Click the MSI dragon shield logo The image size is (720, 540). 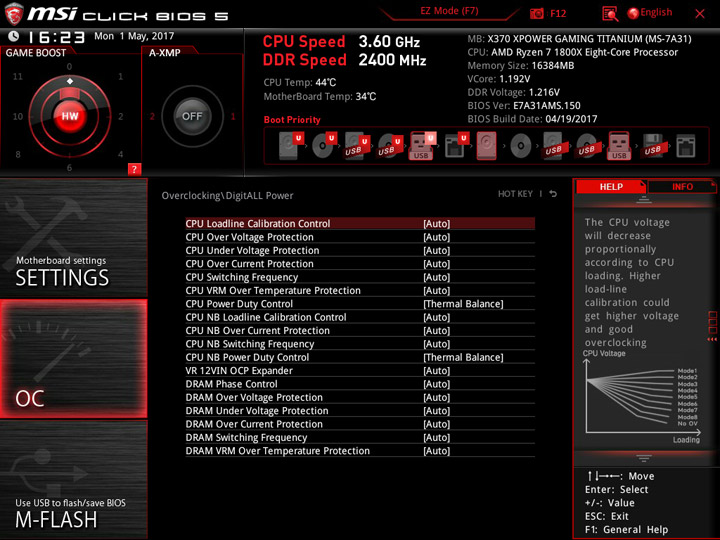(x=14, y=14)
